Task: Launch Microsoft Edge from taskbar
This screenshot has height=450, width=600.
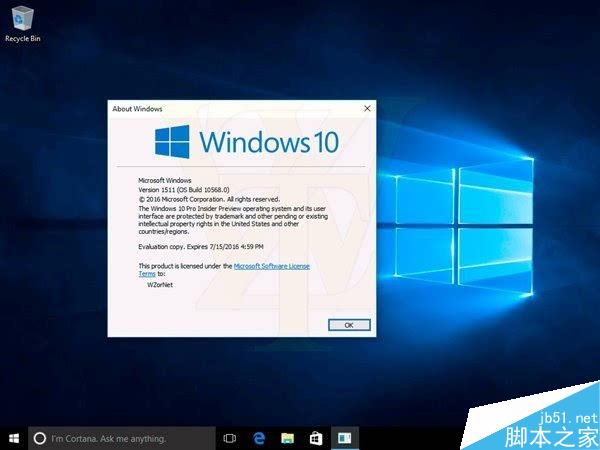Action: [259, 438]
